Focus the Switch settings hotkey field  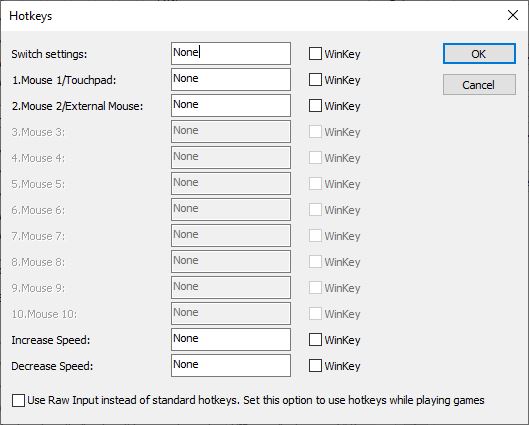pyautogui.click(x=231, y=53)
